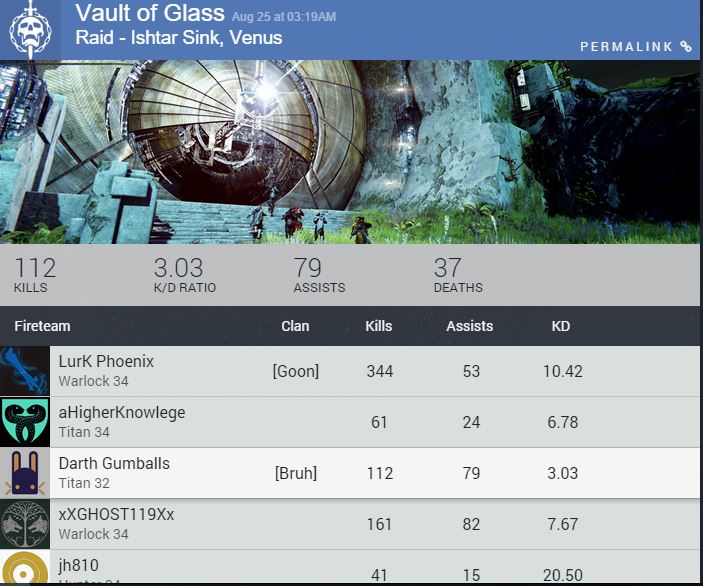
Task: Click the PERMALINK chain icon
Action: click(x=686, y=47)
